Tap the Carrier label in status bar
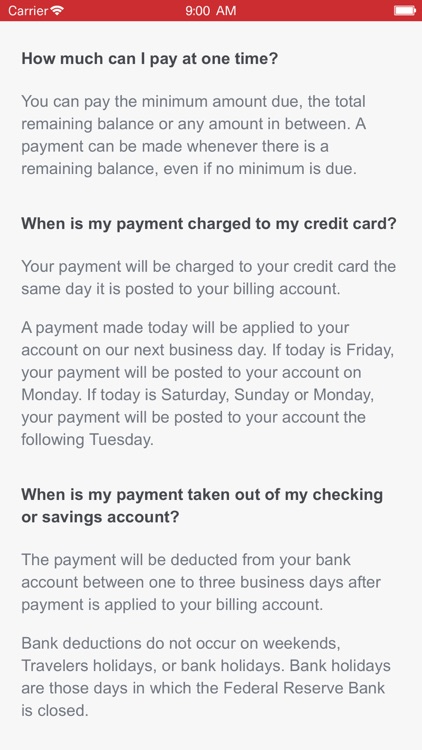 coord(28,10)
